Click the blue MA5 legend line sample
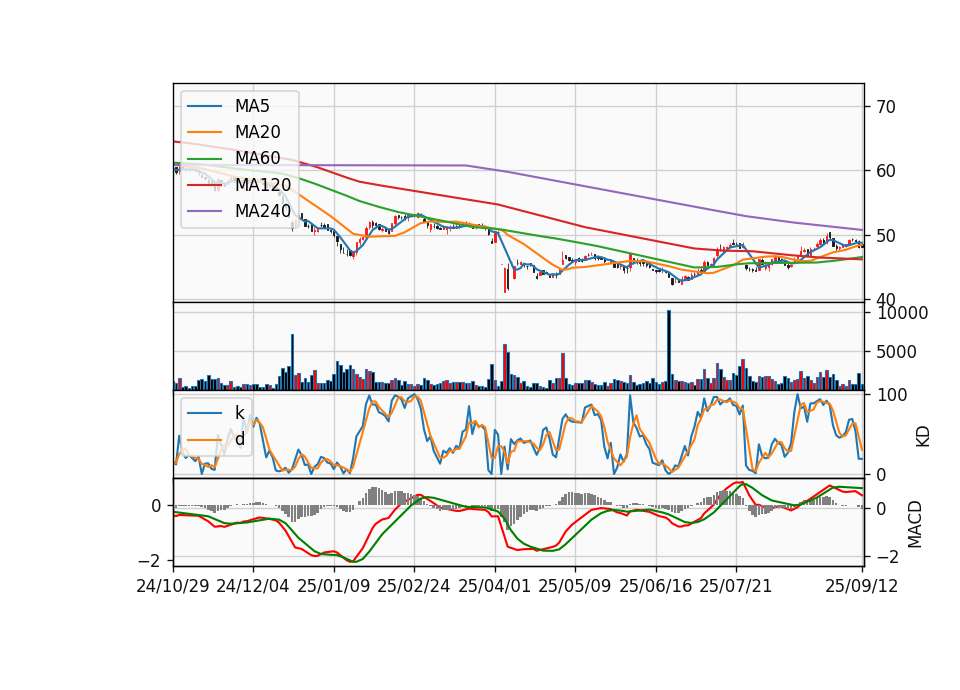This screenshot has height=690, width=960. pyautogui.click(x=204, y=107)
